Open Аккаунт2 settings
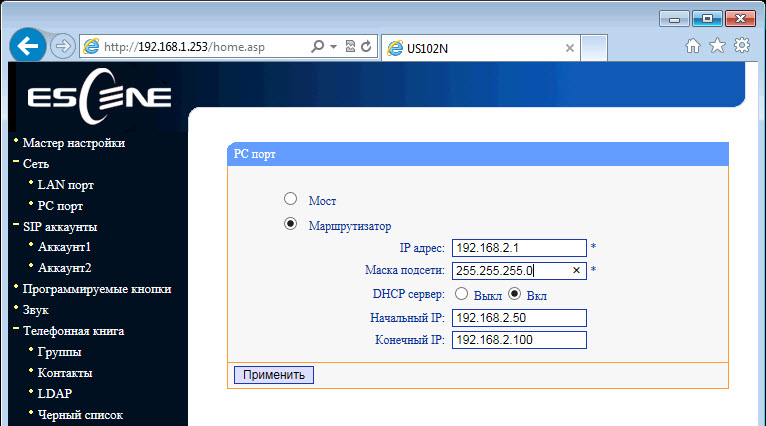Image resolution: width=766 pixels, height=426 pixels. pos(64,268)
